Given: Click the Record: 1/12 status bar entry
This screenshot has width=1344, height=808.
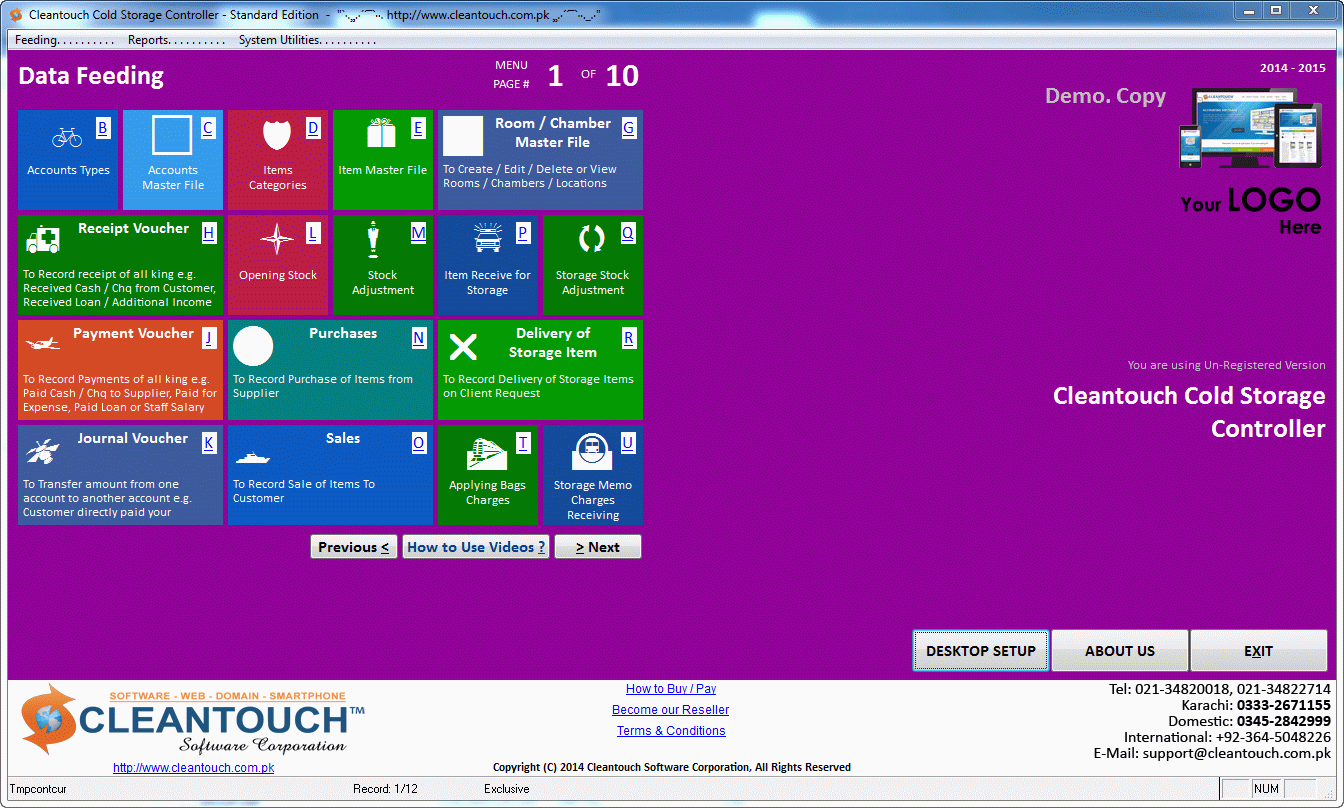Looking at the screenshot, I should (x=385, y=789).
